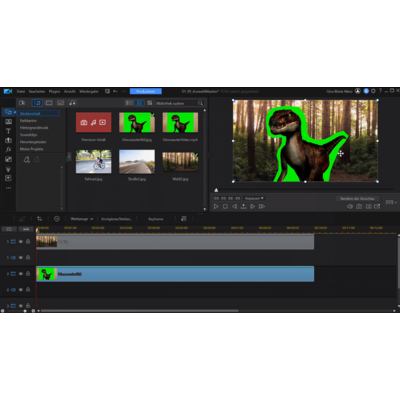Open the Datei menu
Image resolution: width=400 pixels, height=400 pixels.
point(21,91)
